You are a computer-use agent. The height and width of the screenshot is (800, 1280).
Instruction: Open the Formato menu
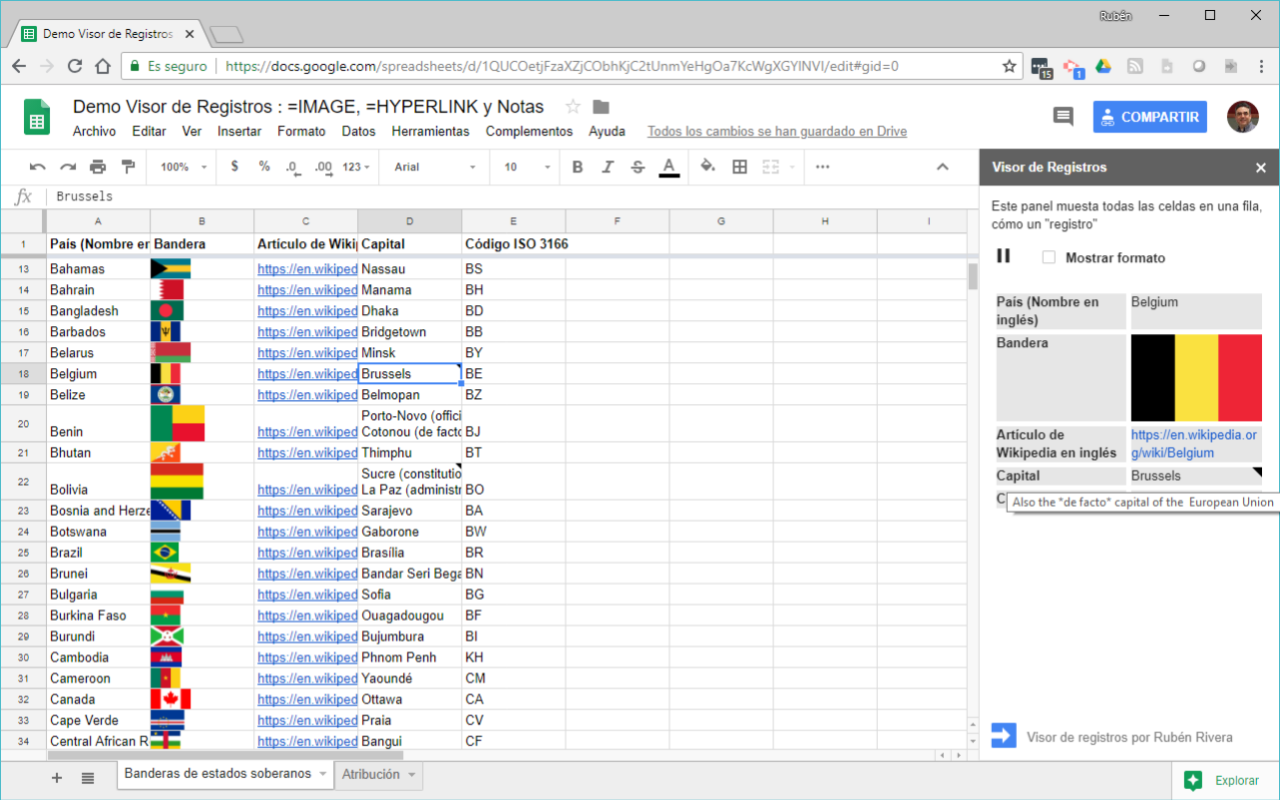click(x=301, y=131)
